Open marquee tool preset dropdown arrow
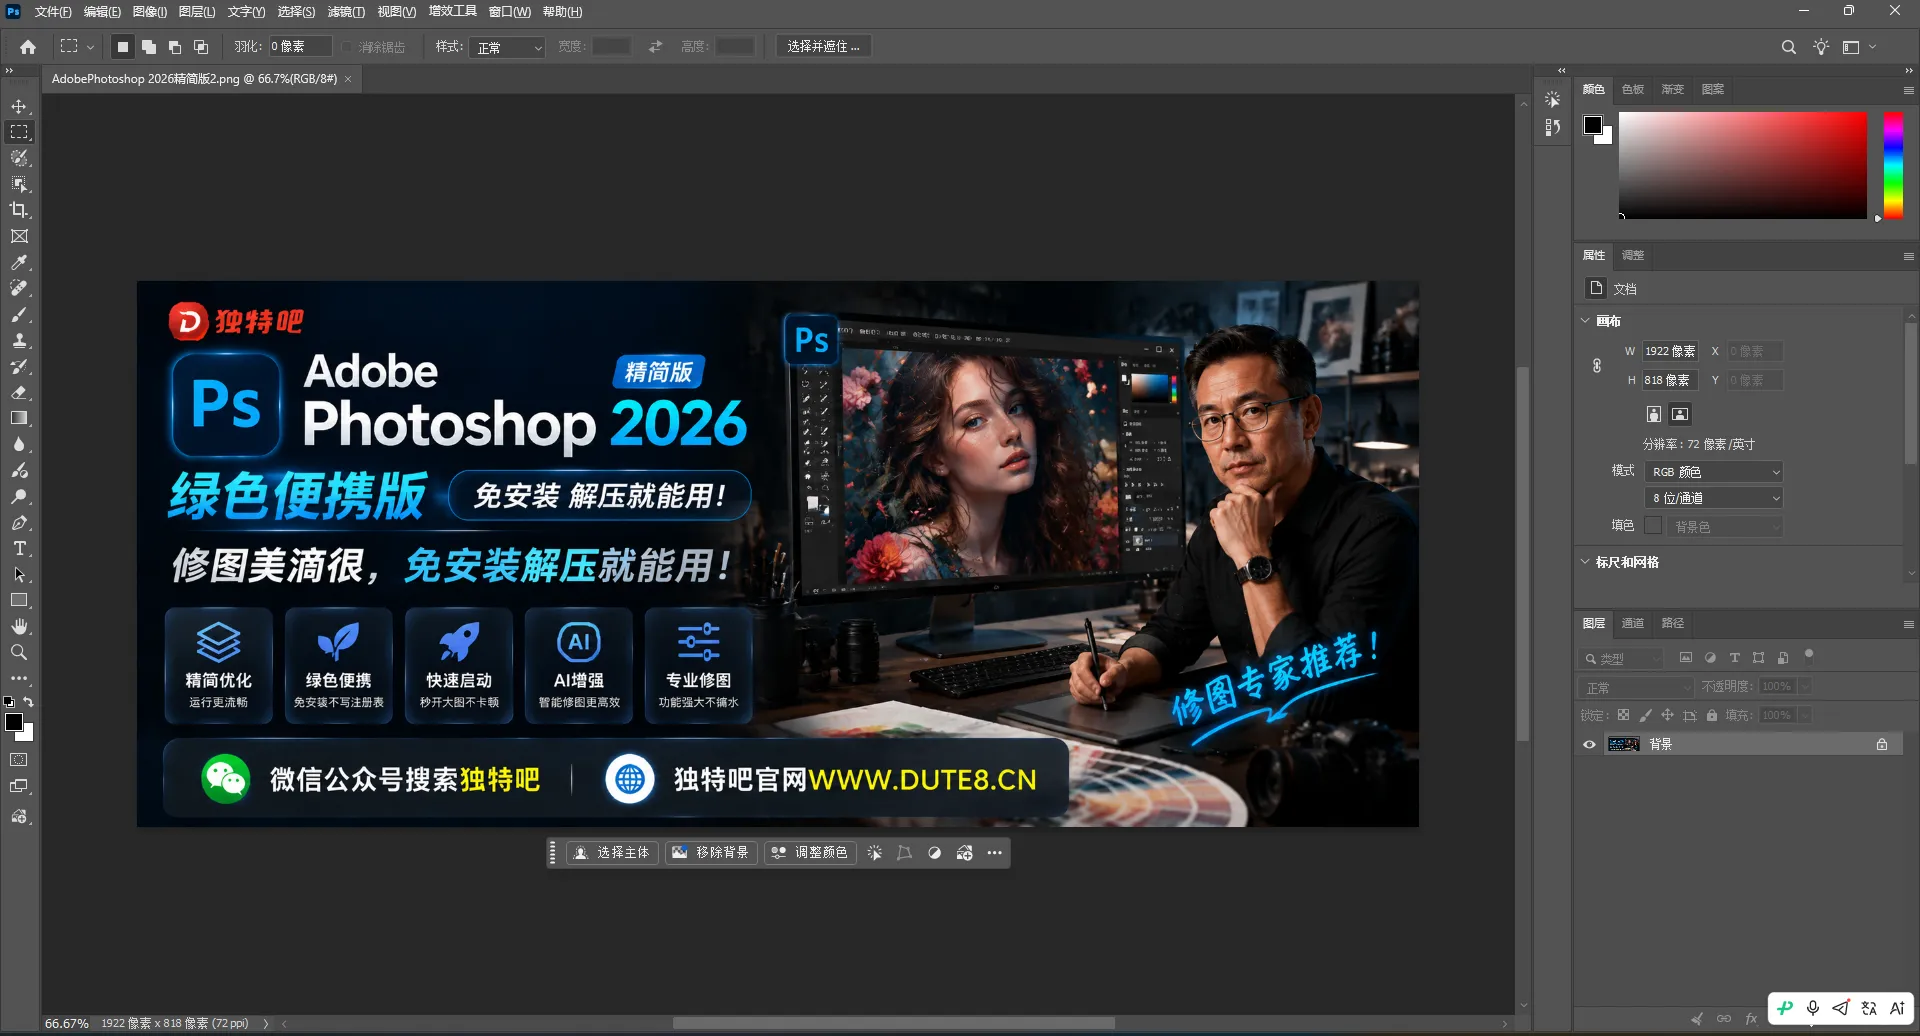The image size is (1920, 1036). pyautogui.click(x=90, y=47)
